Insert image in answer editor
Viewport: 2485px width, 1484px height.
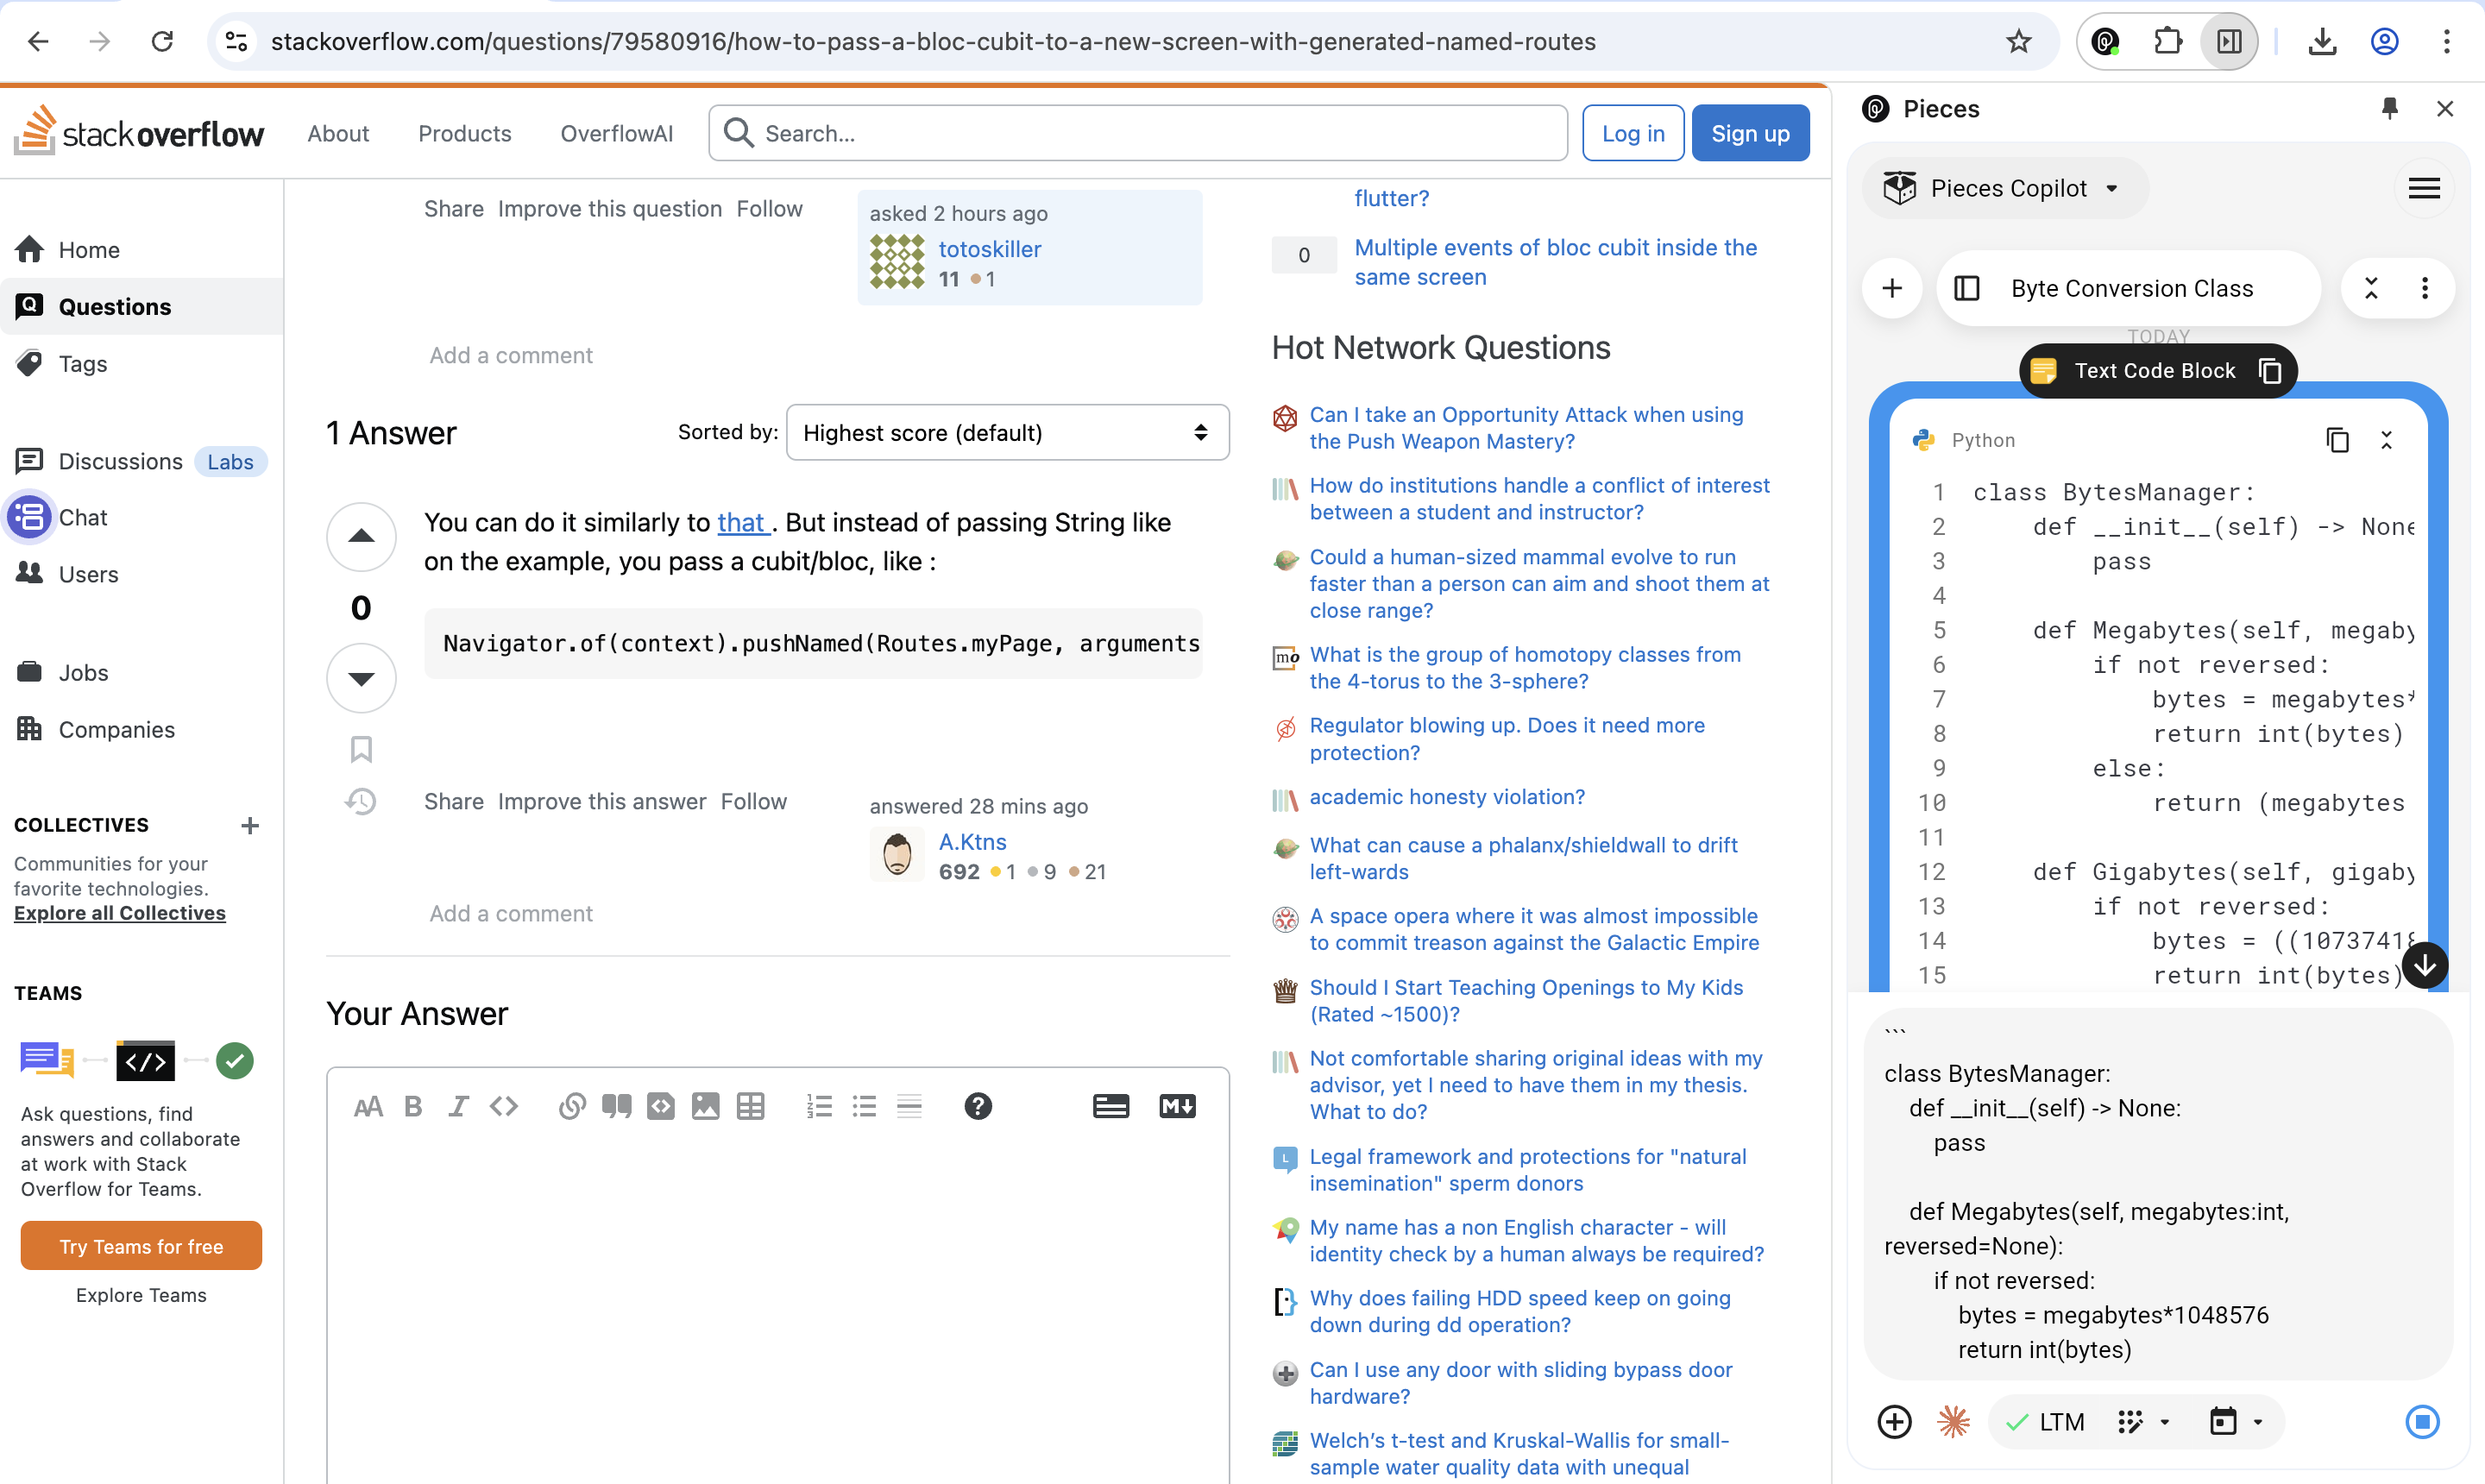pos(705,1106)
